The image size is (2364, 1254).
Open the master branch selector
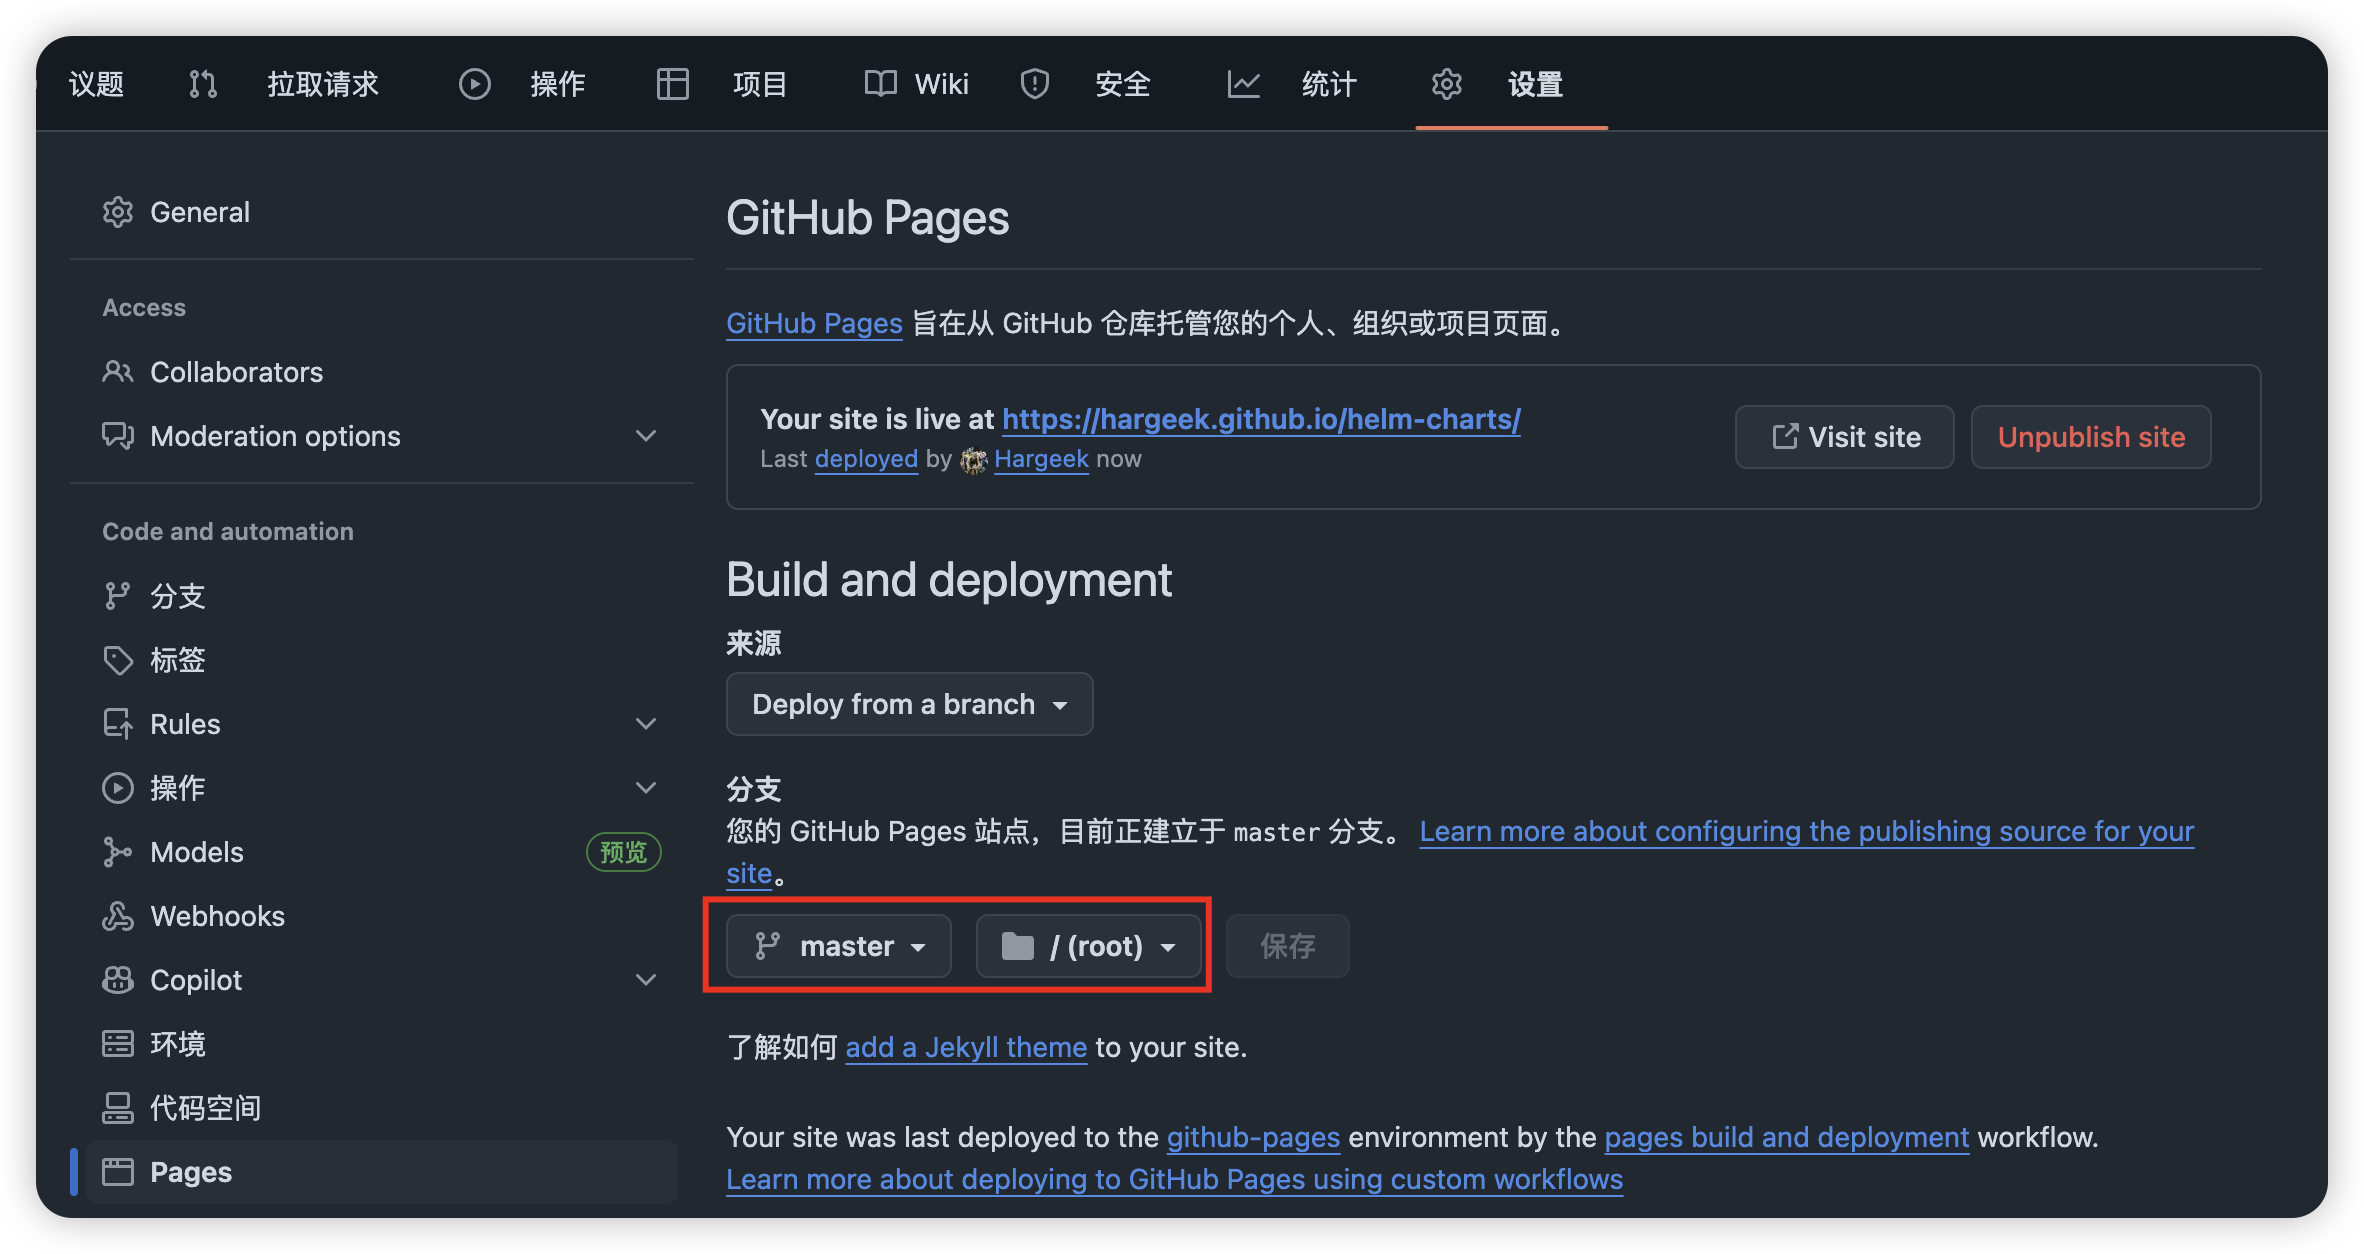pos(838,946)
